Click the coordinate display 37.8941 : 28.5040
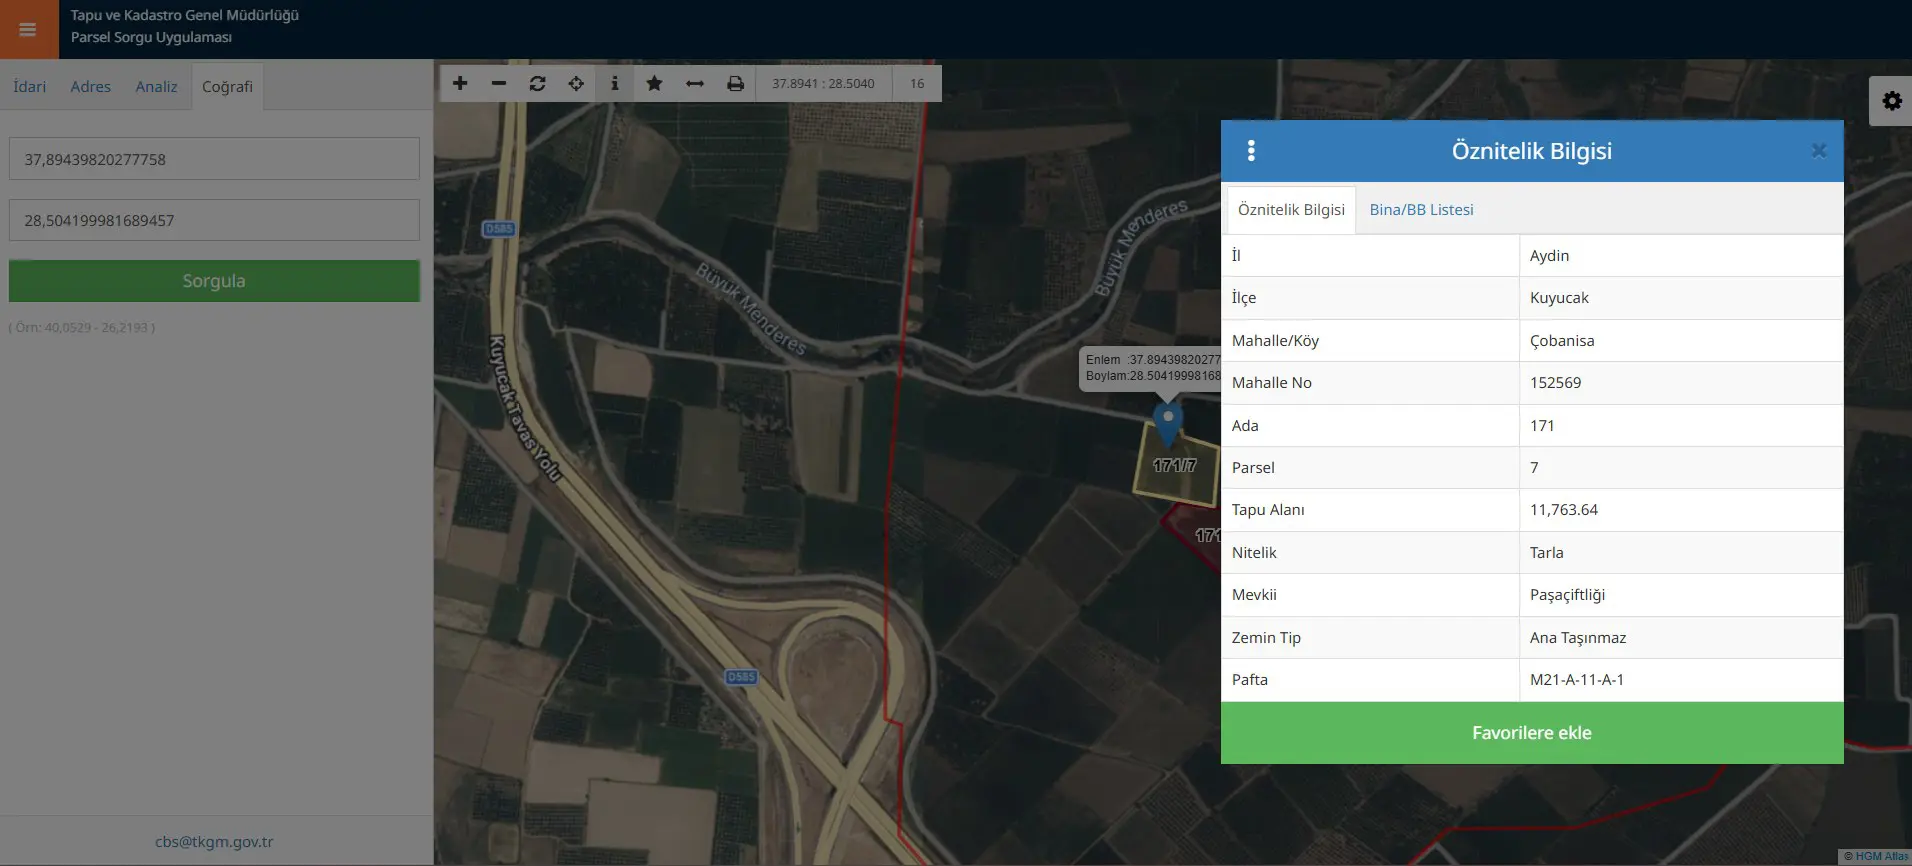Image resolution: width=1912 pixels, height=866 pixels. (x=823, y=83)
